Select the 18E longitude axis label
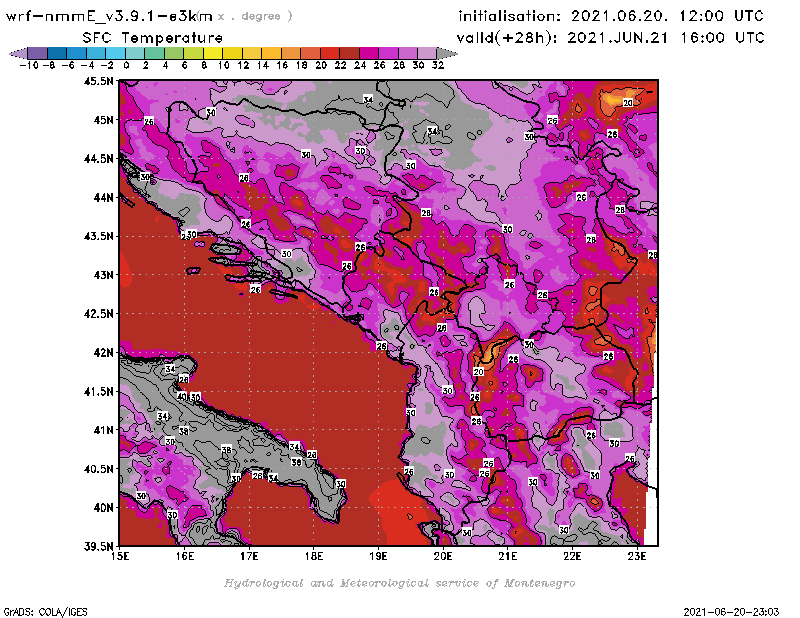The image size is (800, 618). (314, 556)
